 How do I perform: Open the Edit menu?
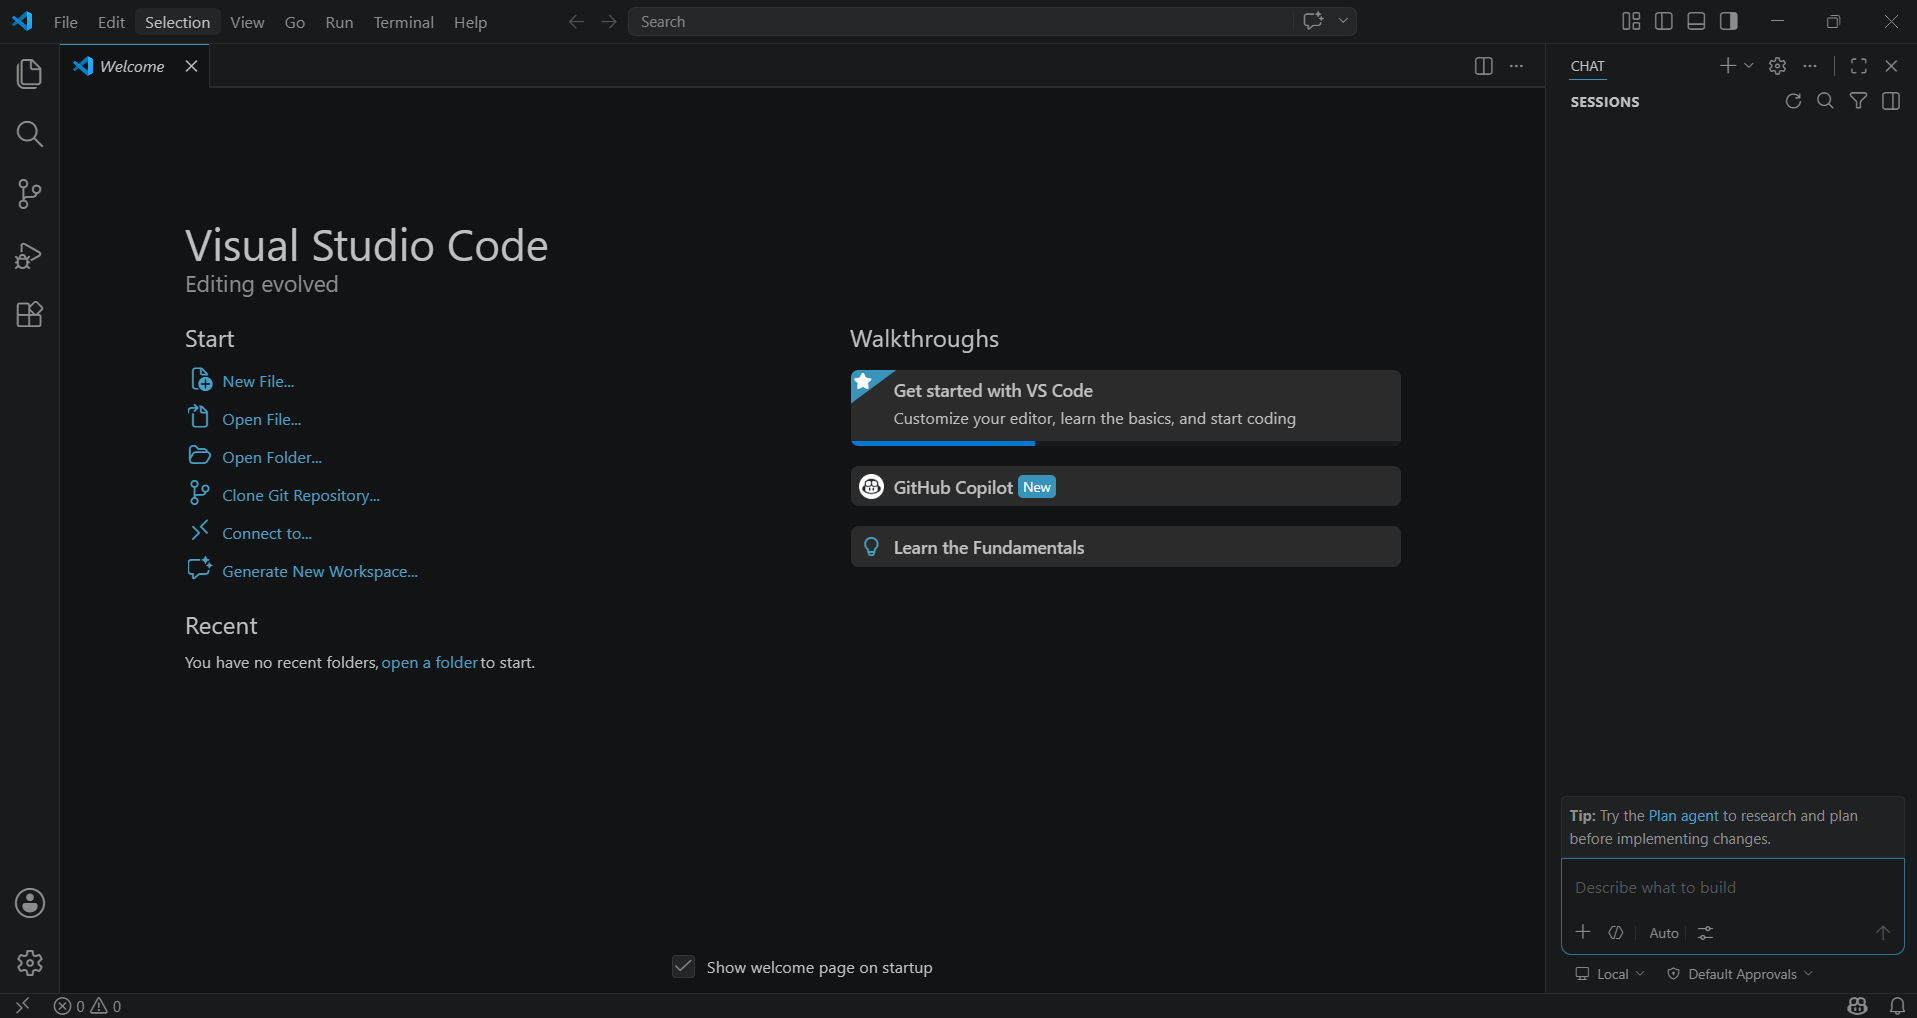click(111, 22)
